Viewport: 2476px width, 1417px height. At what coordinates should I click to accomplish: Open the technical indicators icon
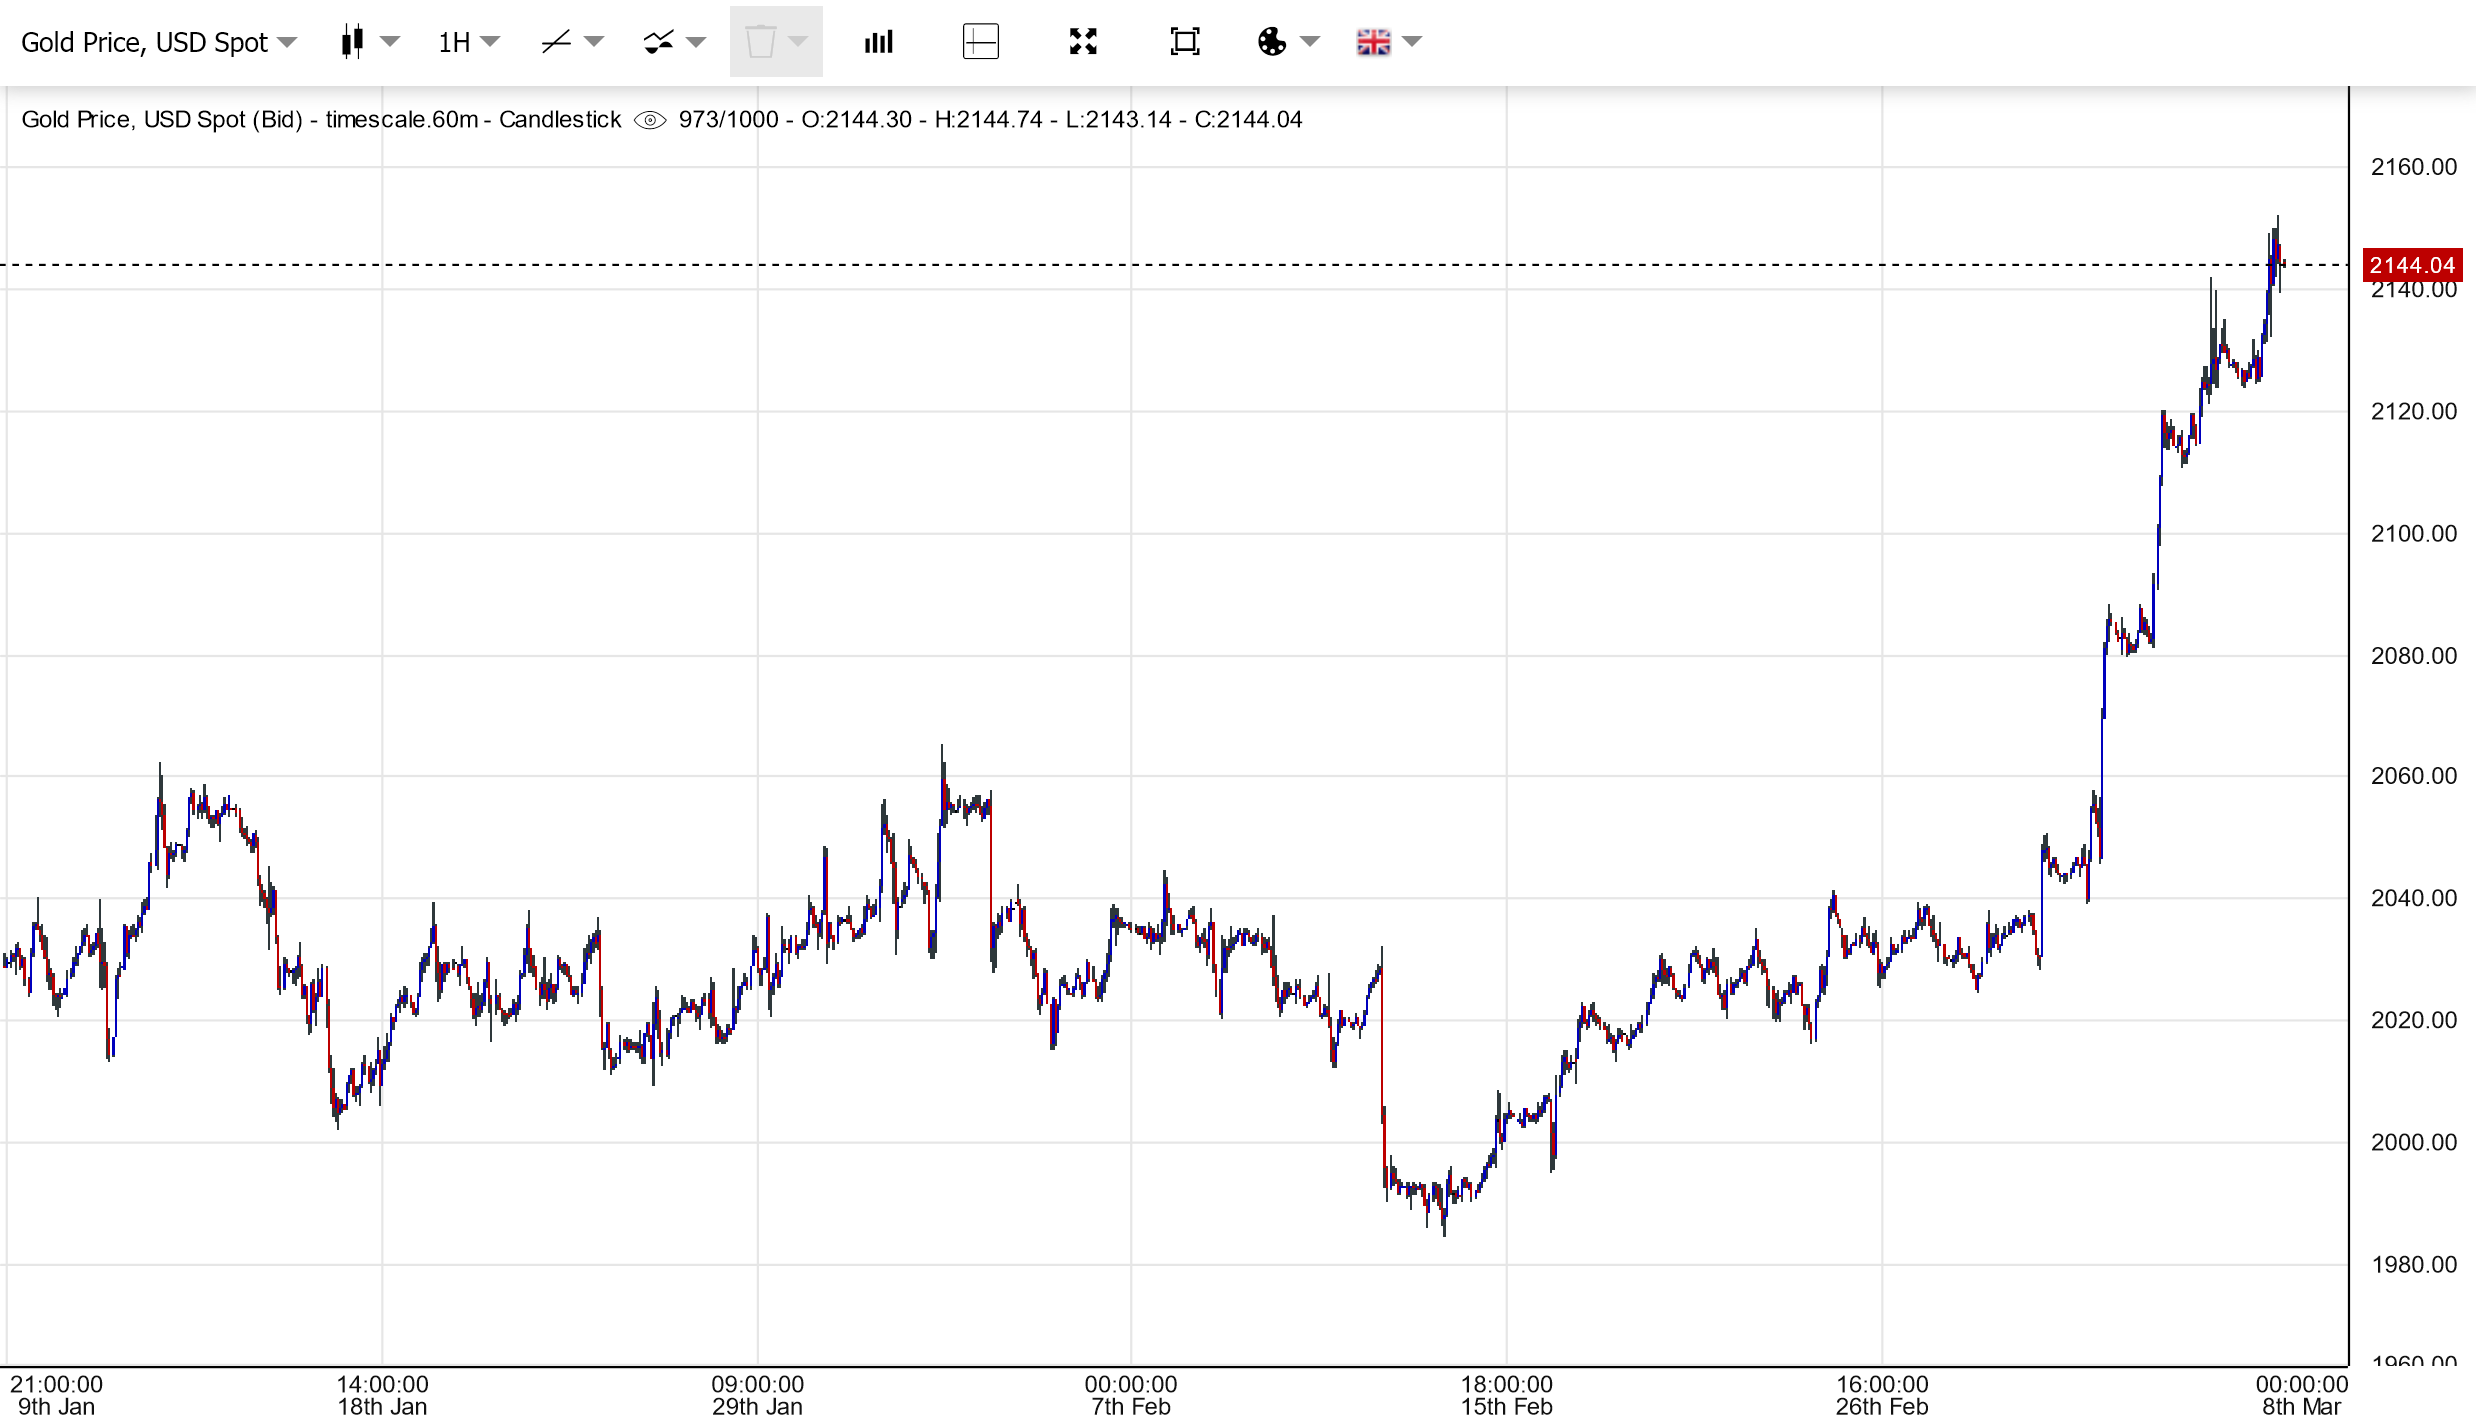659,42
